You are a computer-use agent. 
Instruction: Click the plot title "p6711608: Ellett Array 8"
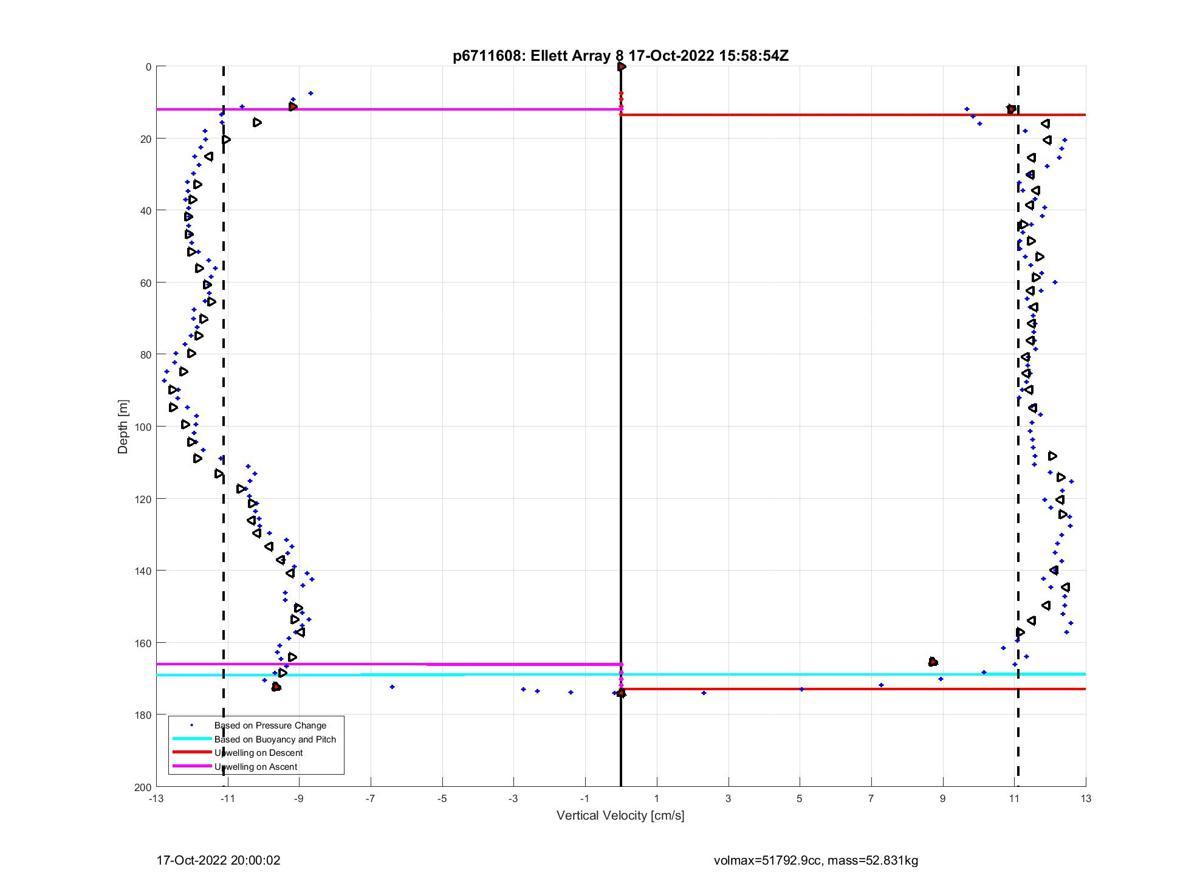click(x=540, y=56)
